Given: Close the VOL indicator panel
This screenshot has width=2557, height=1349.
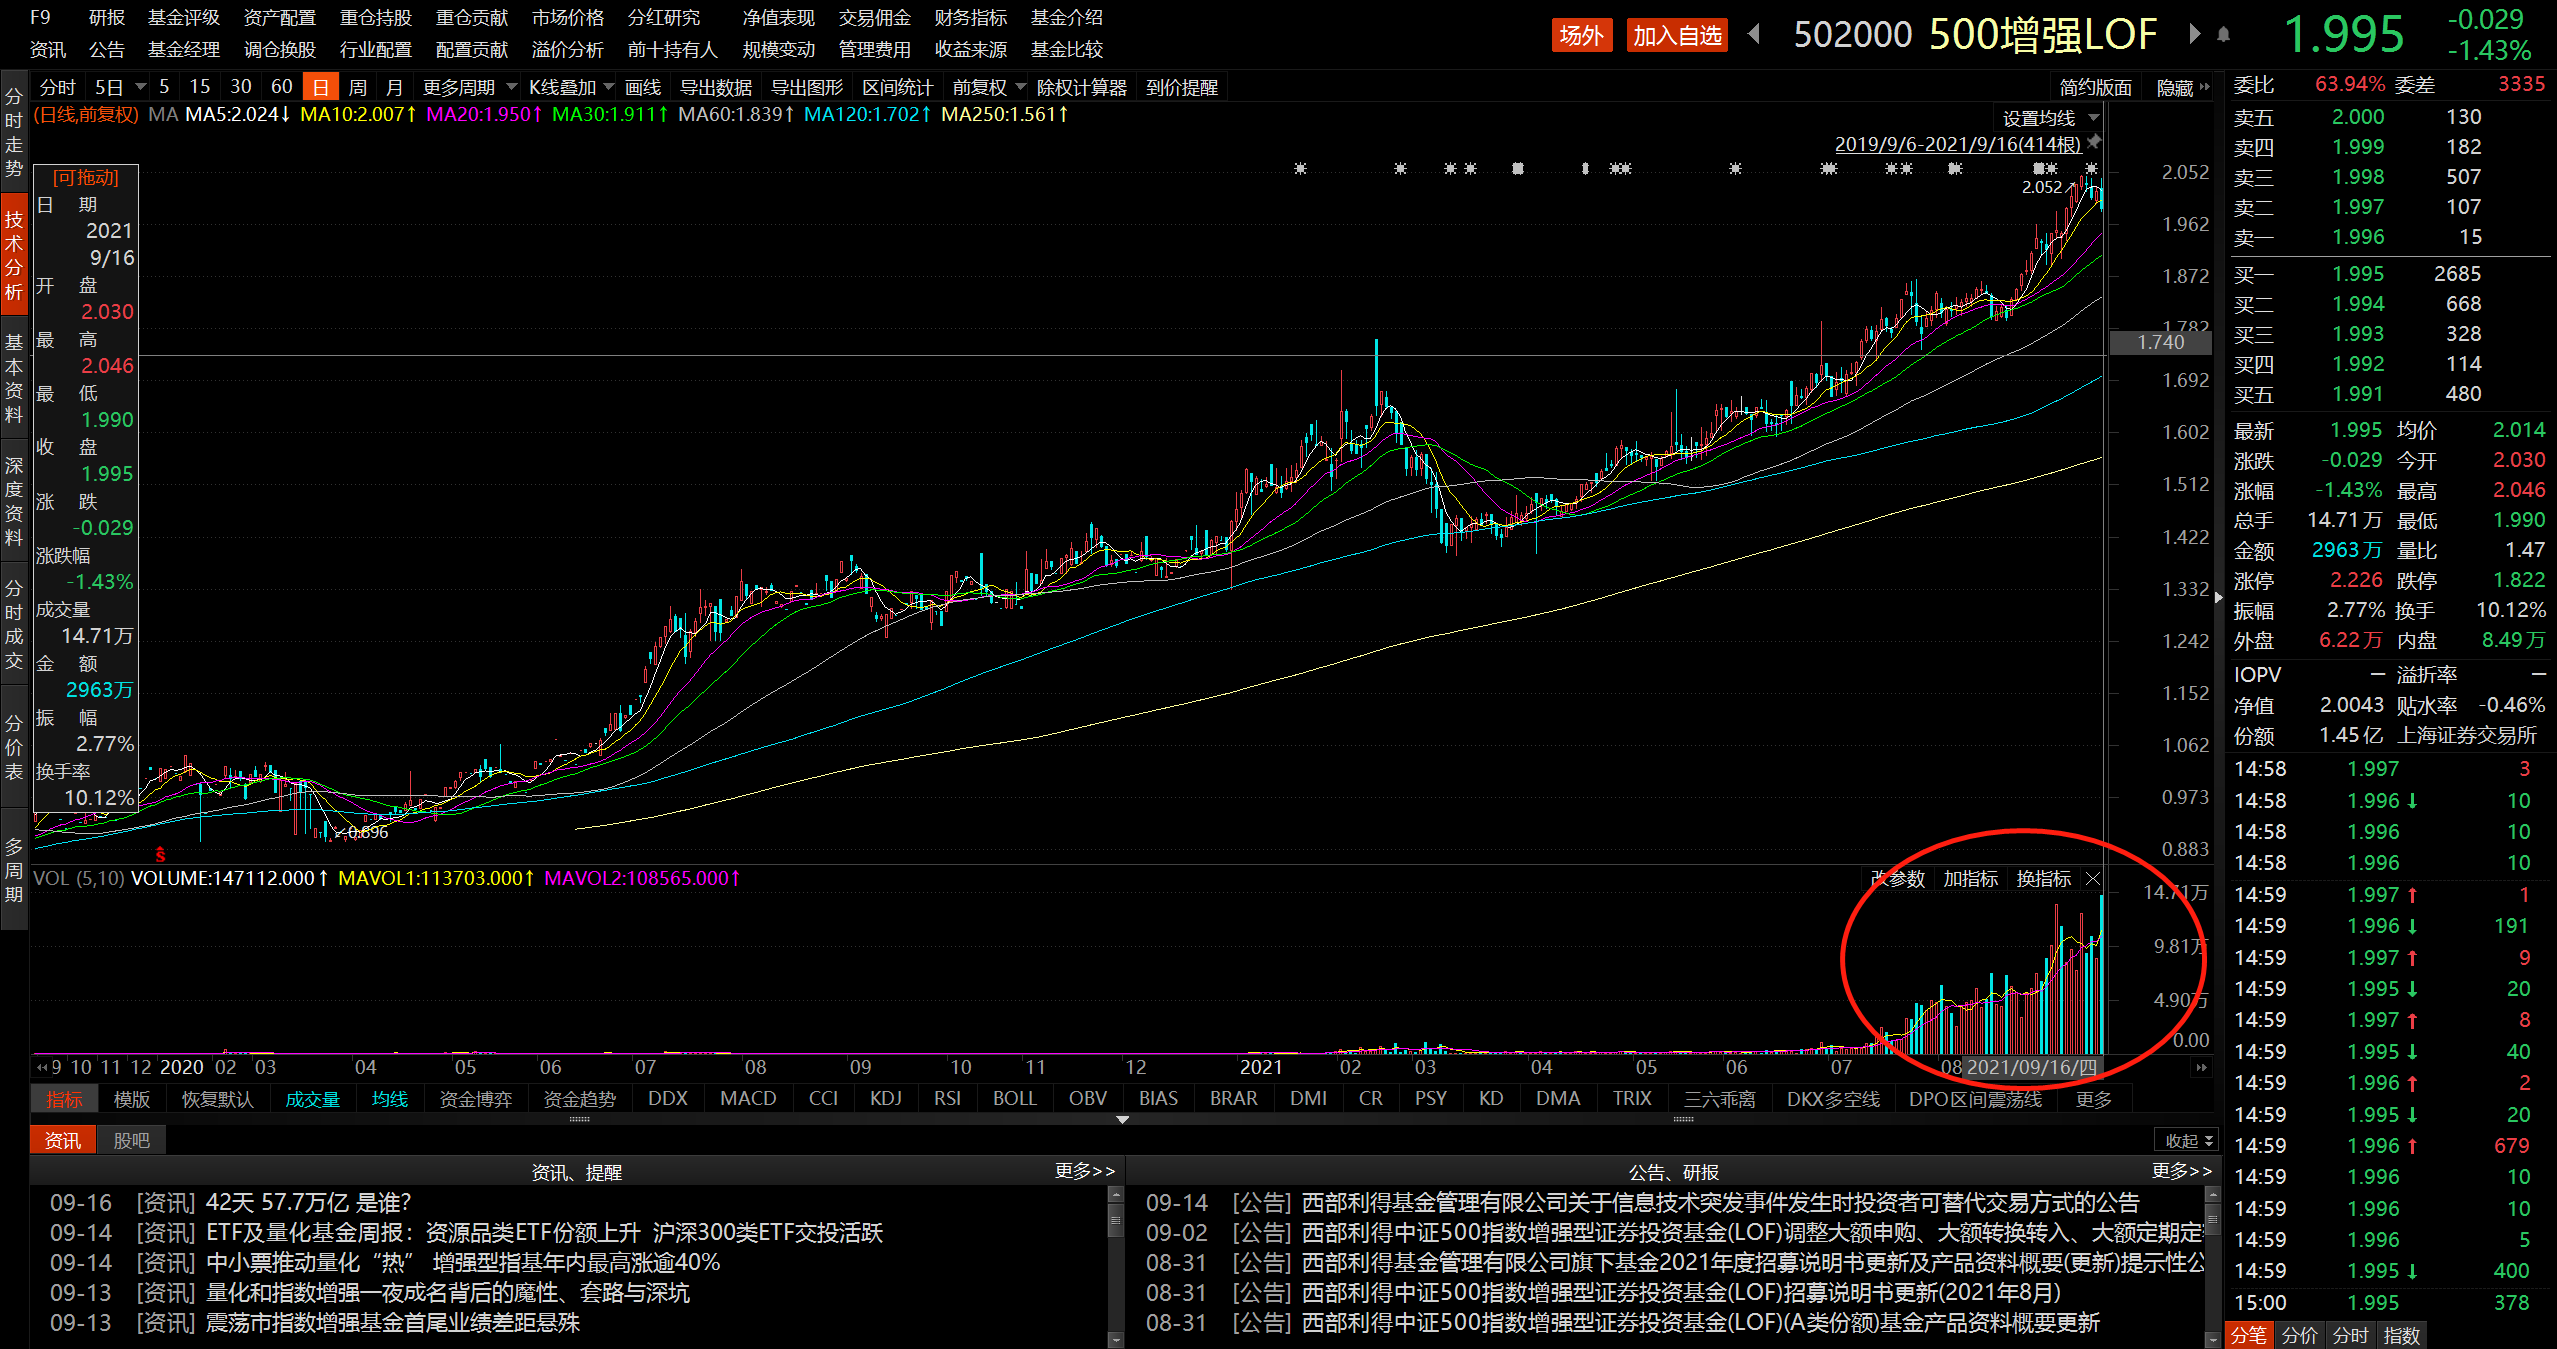Looking at the screenshot, I should click(x=2093, y=878).
